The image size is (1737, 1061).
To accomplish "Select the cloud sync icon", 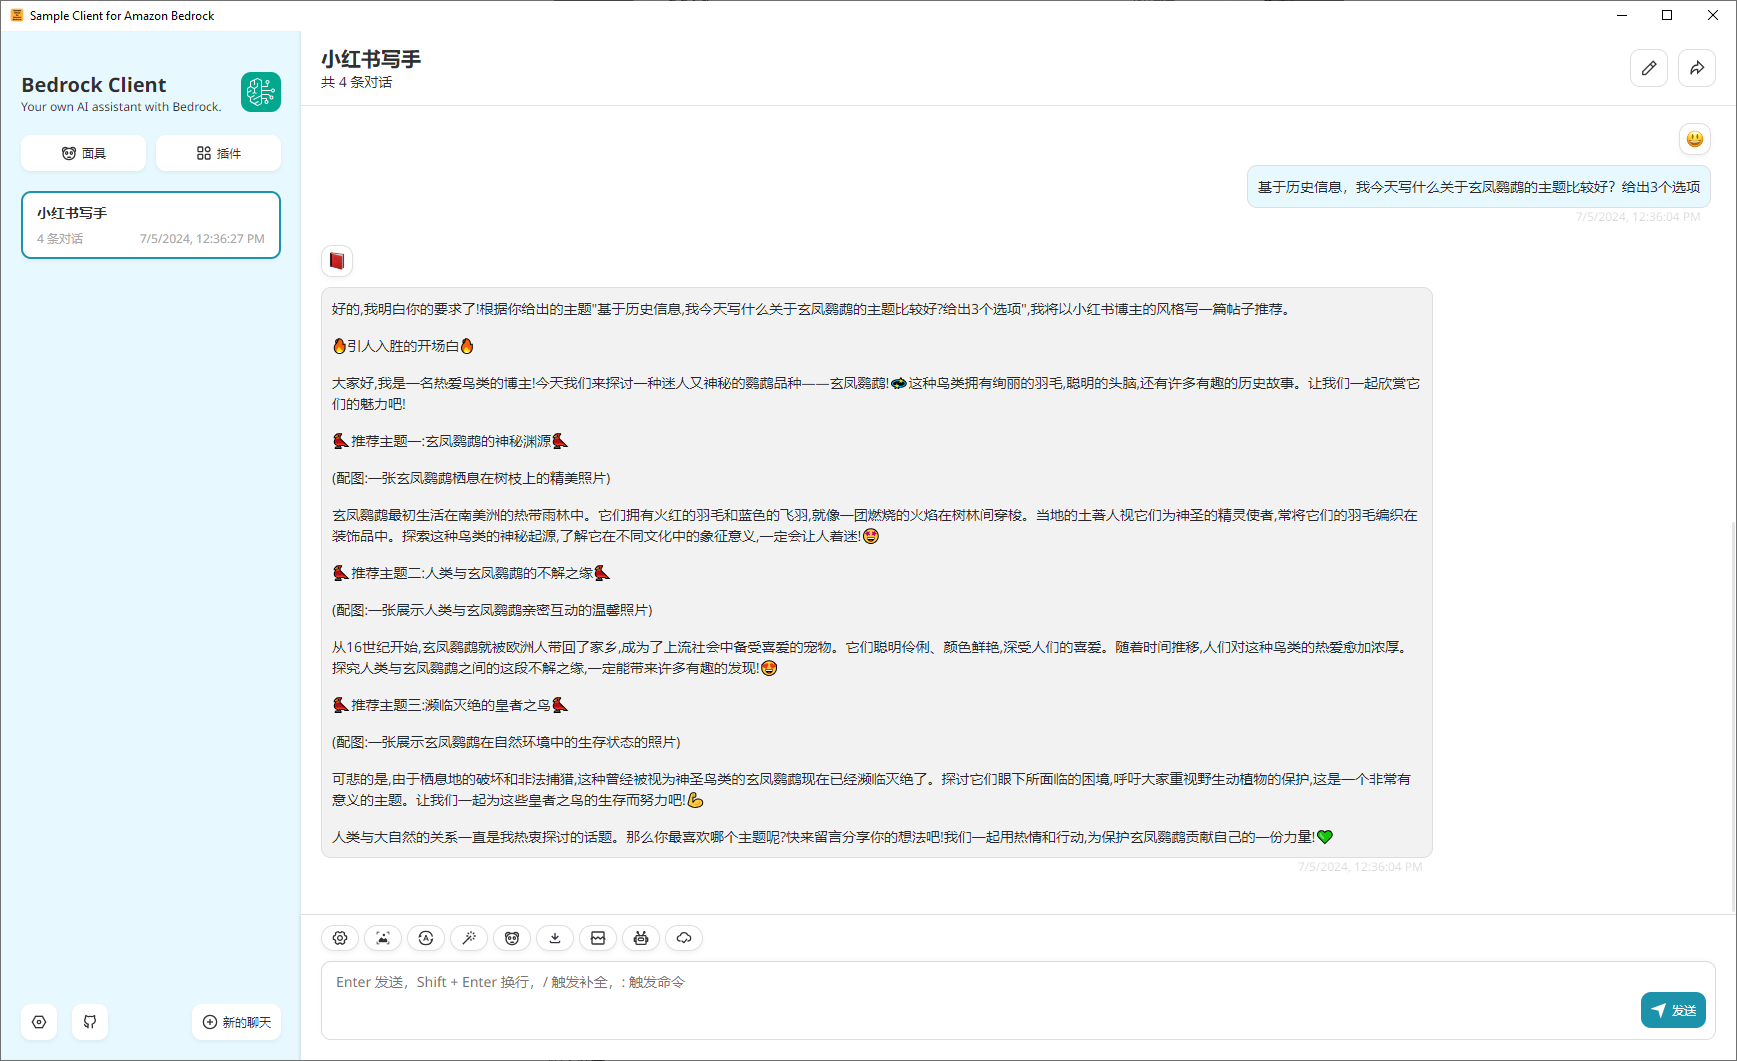I will (x=684, y=938).
